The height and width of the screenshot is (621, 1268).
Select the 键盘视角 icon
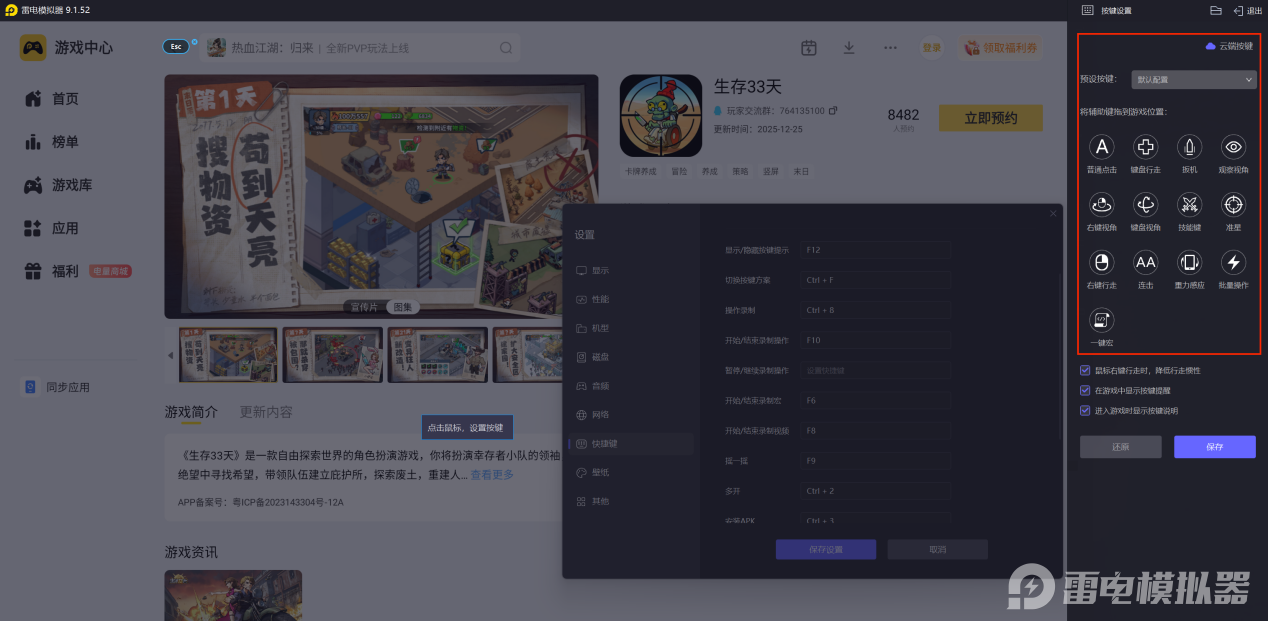point(1145,205)
